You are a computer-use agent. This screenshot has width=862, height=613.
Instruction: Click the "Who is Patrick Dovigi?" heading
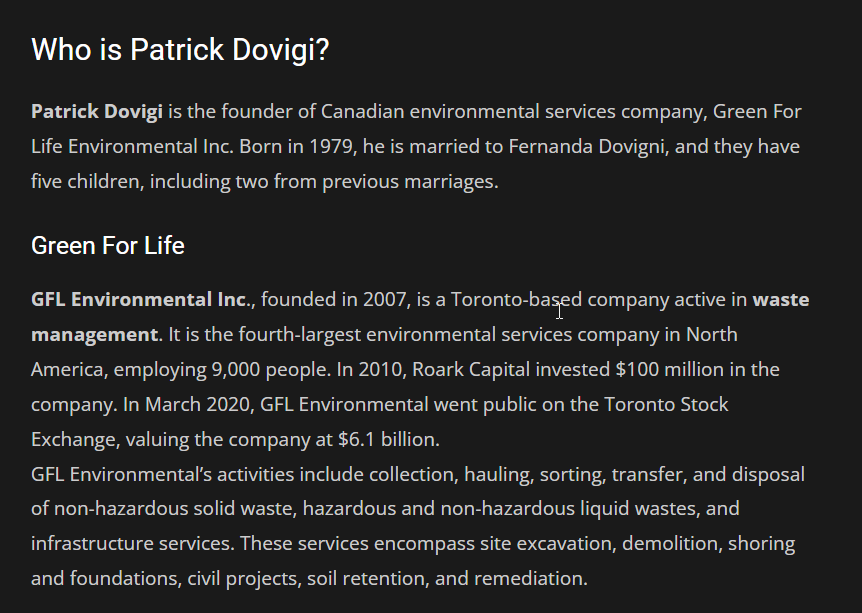point(180,49)
